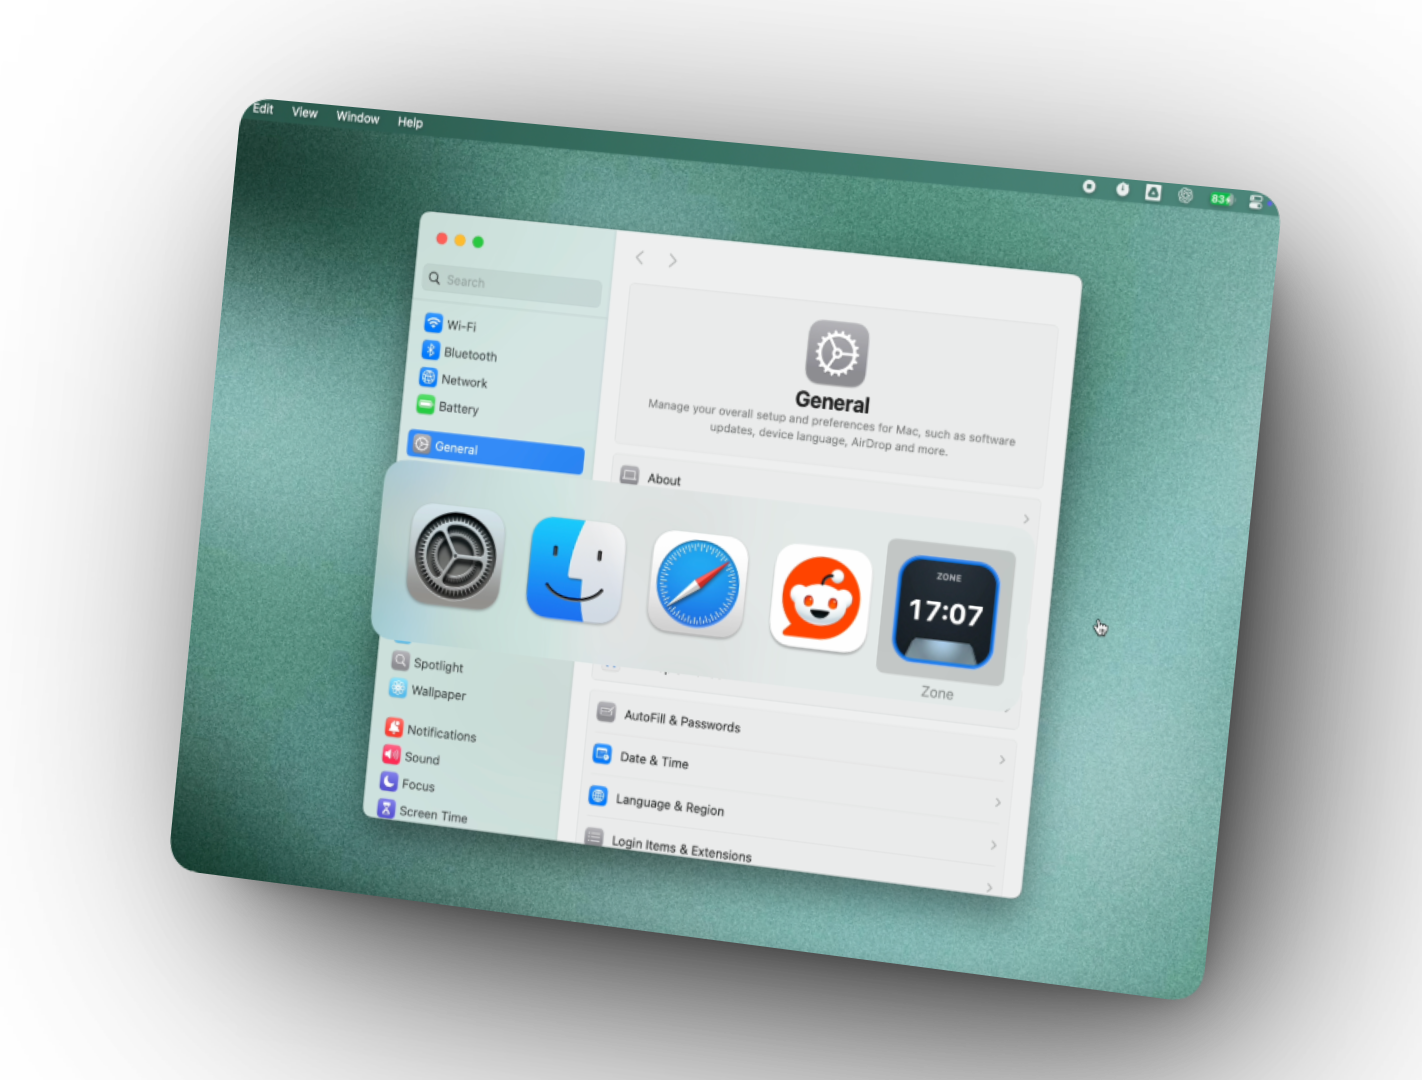Open the Edit menu
The image size is (1422, 1080).
click(x=263, y=108)
